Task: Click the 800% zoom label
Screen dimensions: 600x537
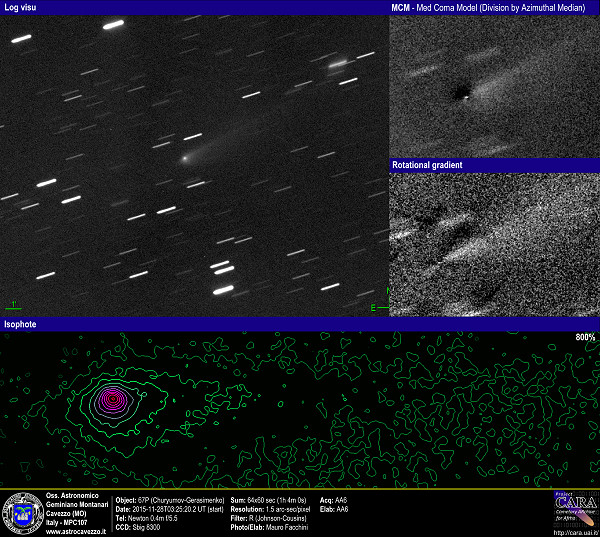Action: (585, 338)
